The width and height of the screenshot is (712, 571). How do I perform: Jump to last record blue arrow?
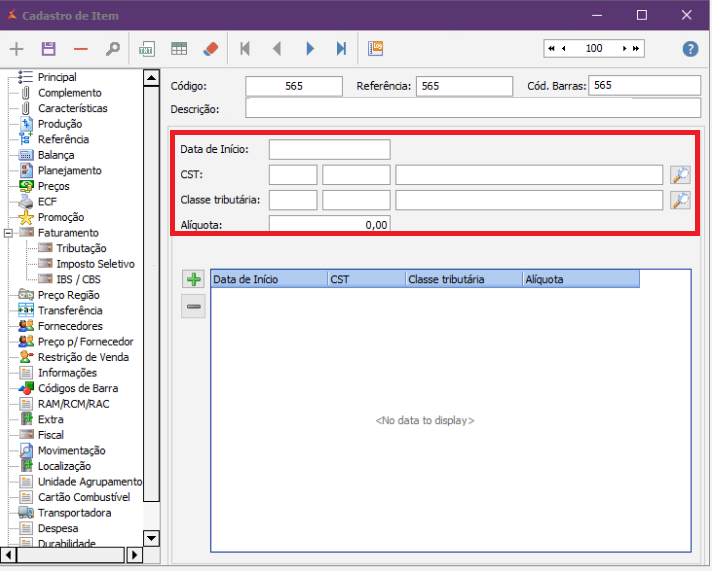point(341,49)
